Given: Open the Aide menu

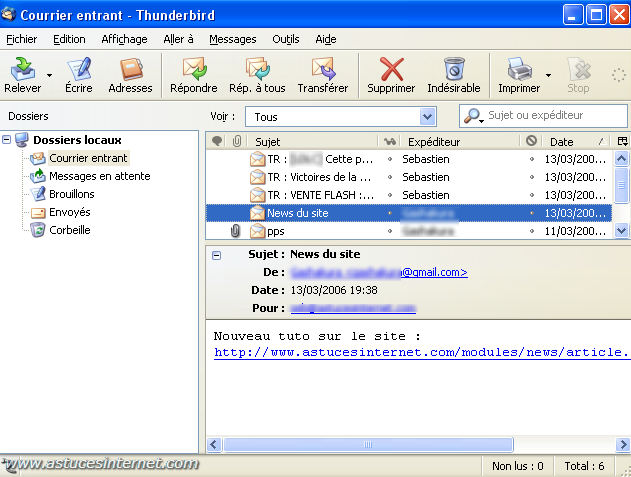Looking at the screenshot, I should [326, 39].
